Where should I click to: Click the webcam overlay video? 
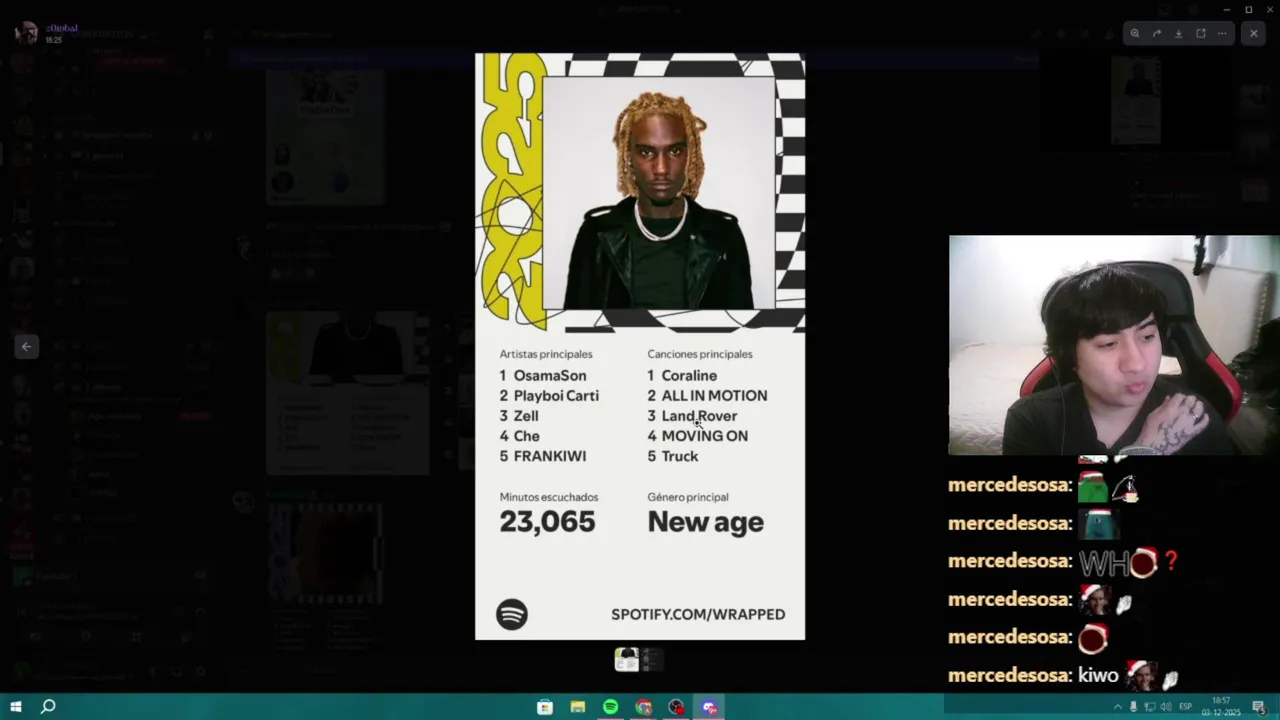(1114, 345)
